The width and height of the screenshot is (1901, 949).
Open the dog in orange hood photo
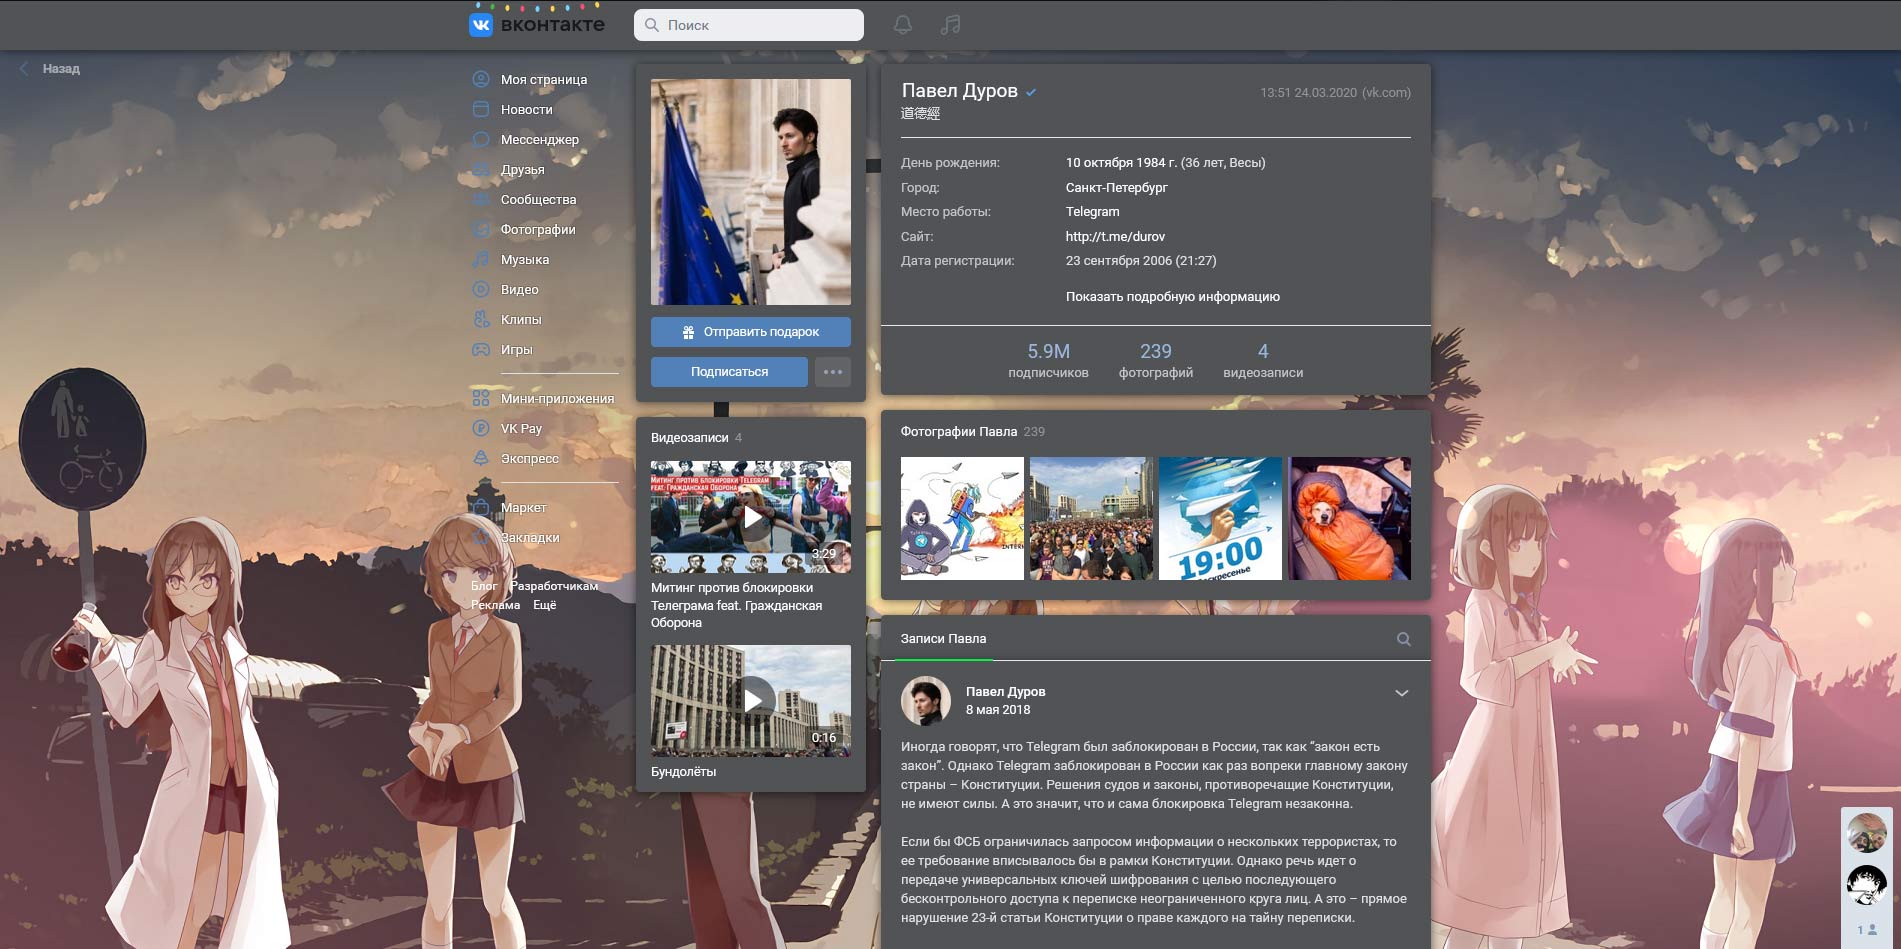(1350, 519)
